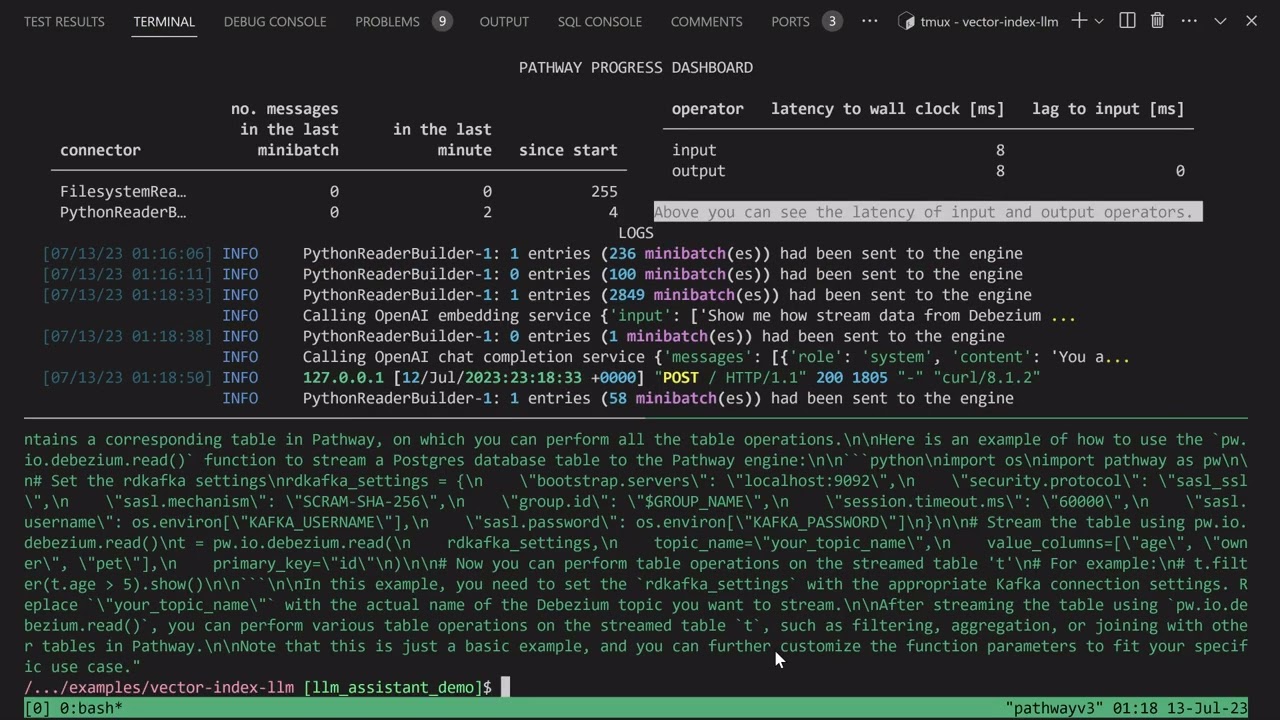Close the terminal panel
Screen dimensions: 1280x720
tap(1251, 21)
